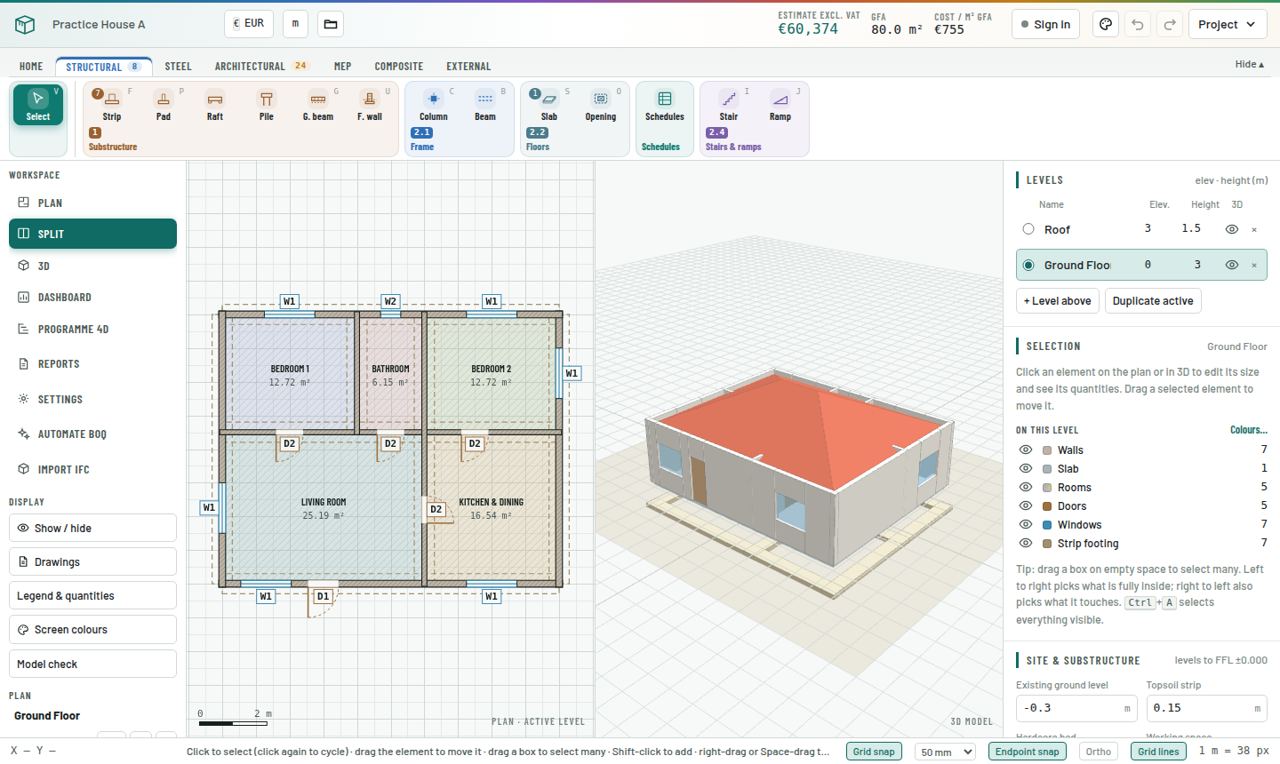Open Automate BOQ

click(x=93, y=434)
